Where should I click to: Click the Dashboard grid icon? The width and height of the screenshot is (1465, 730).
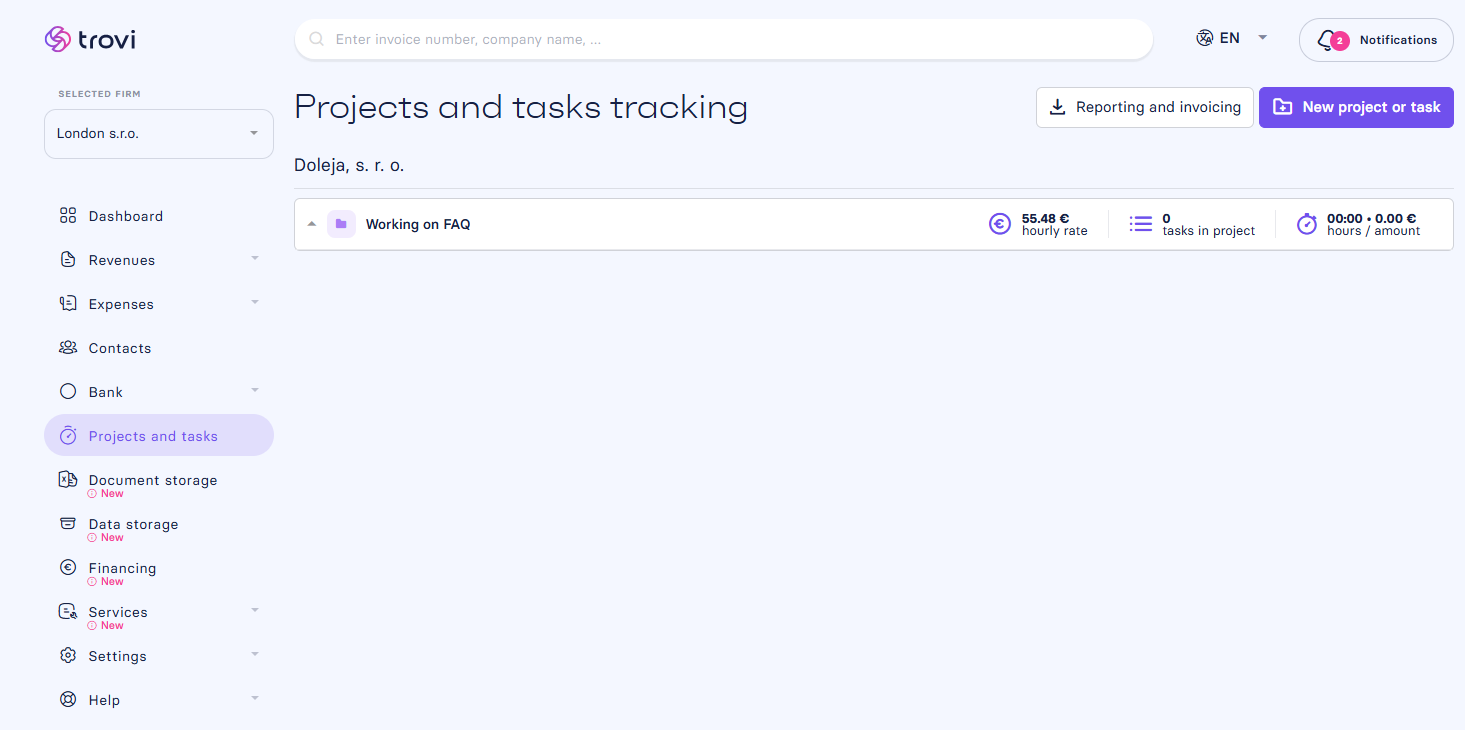click(68, 216)
